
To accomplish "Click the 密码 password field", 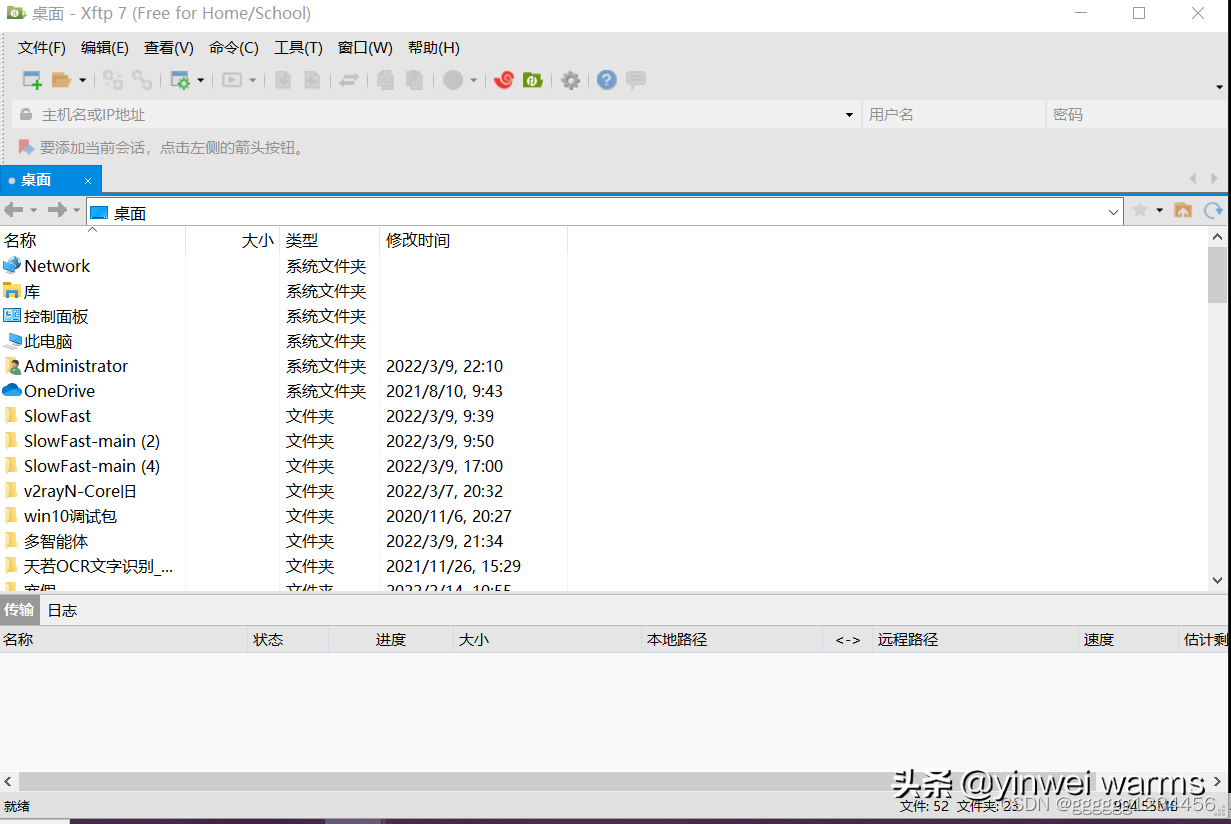I will (1136, 115).
